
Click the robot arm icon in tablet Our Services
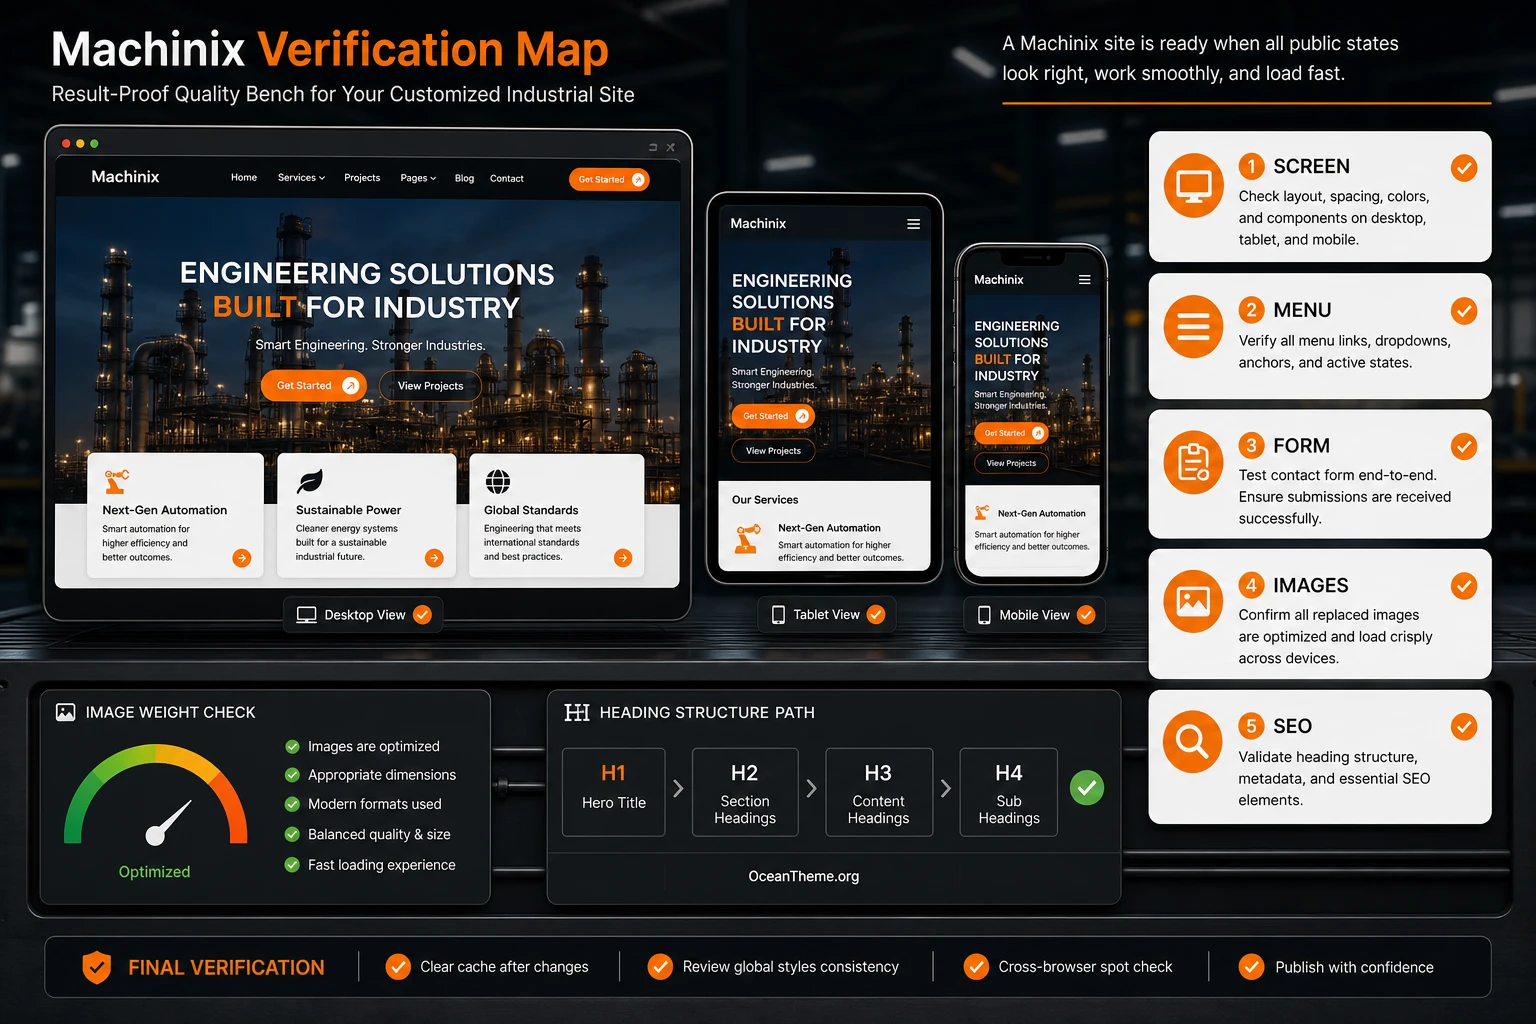pyautogui.click(x=747, y=539)
